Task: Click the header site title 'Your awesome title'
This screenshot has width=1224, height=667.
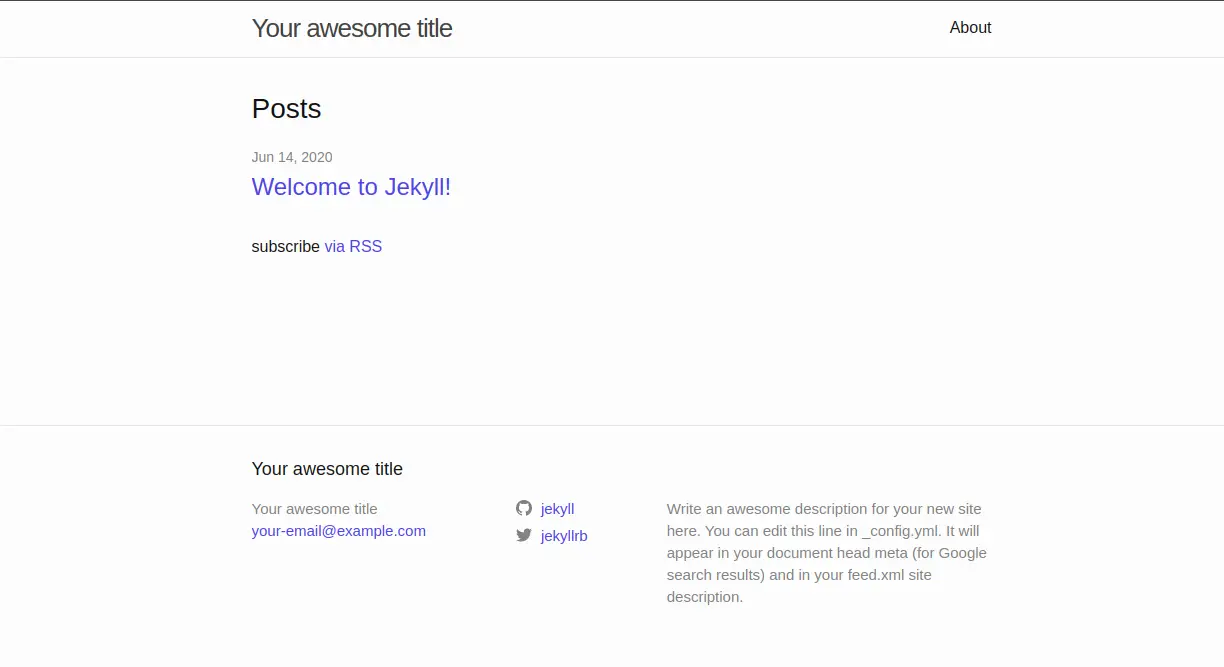Action: (352, 28)
